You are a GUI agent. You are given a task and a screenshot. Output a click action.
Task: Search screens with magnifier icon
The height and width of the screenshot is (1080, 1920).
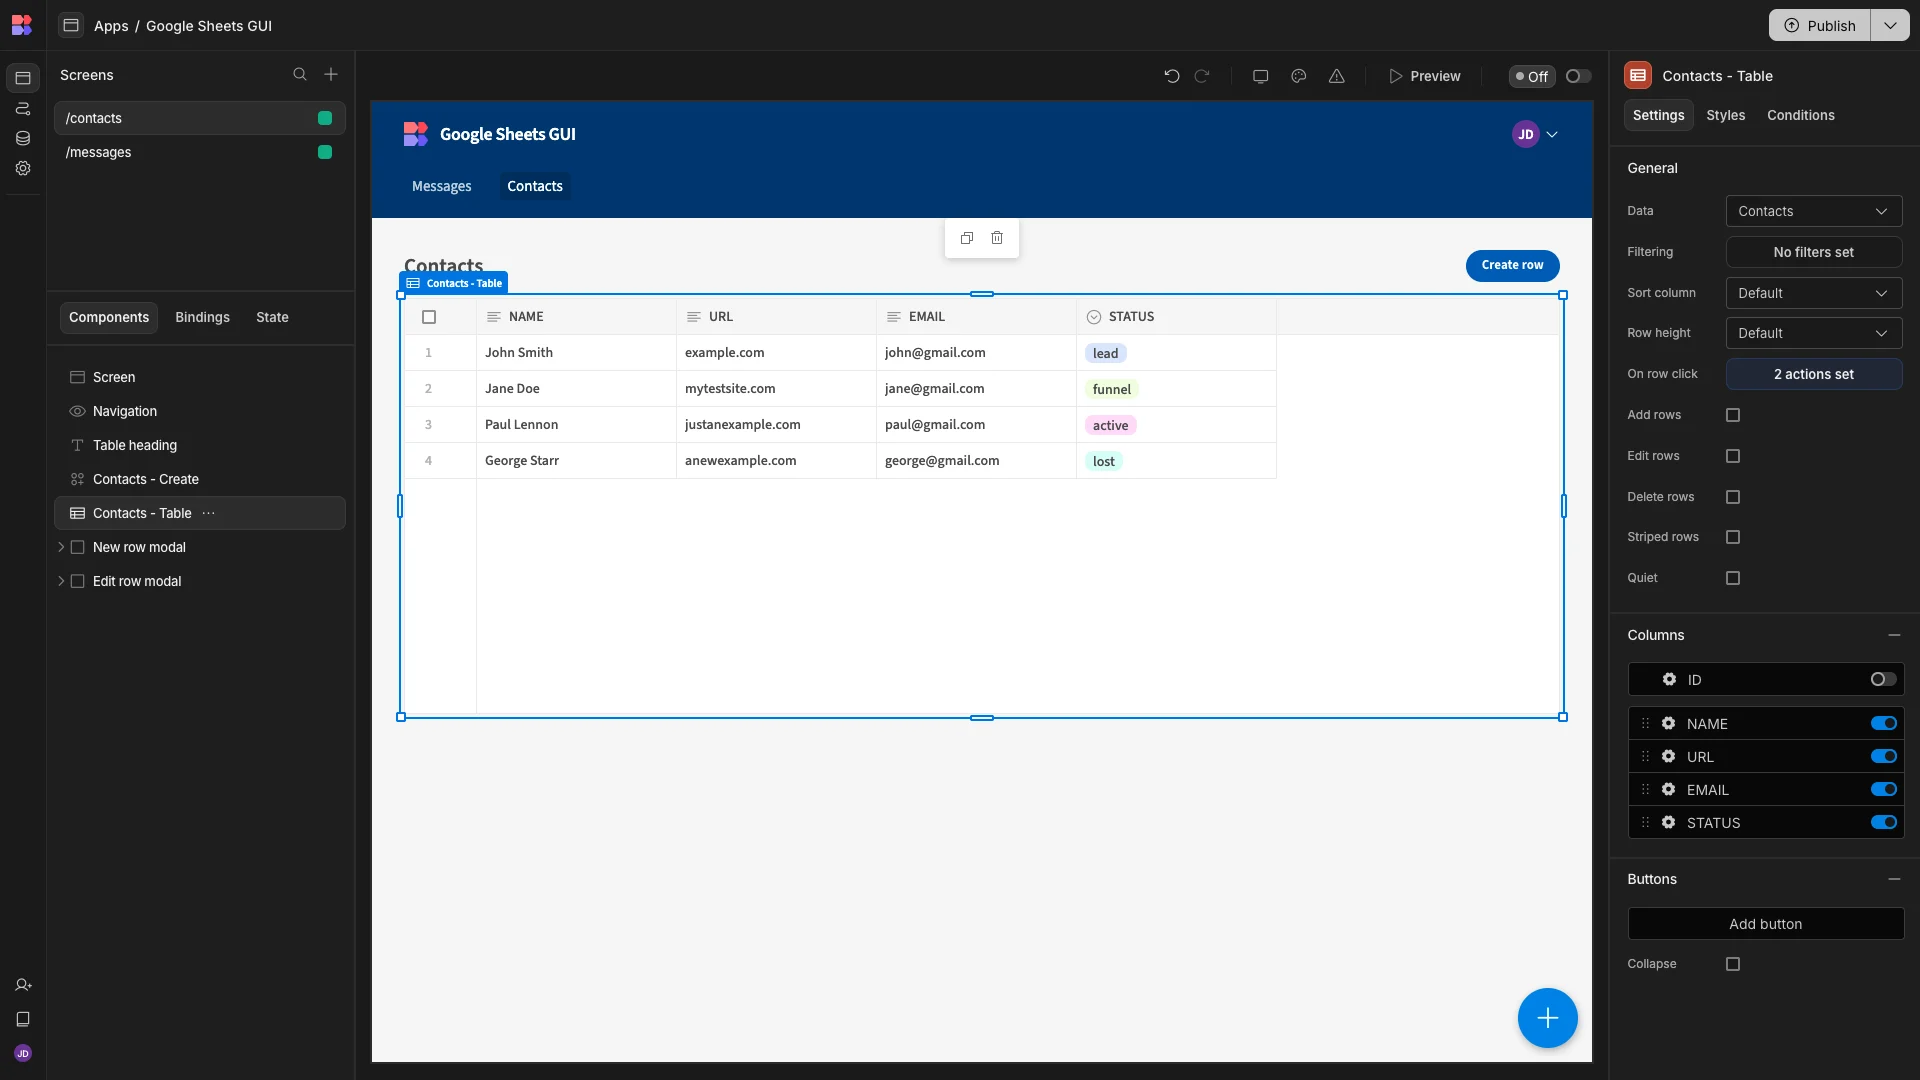tap(300, 75)
